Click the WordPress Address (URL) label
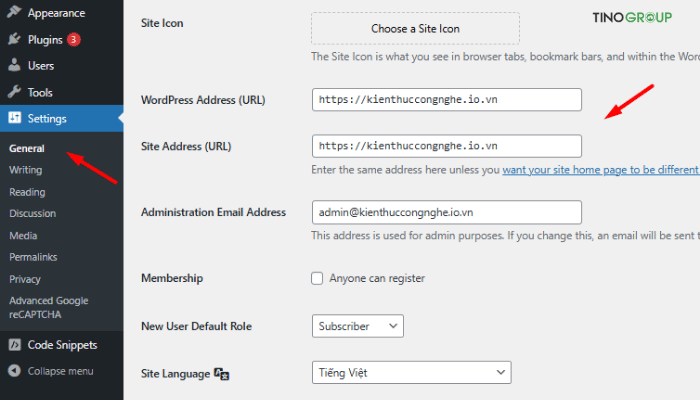The image size is (700, 400). pos(203,100)
